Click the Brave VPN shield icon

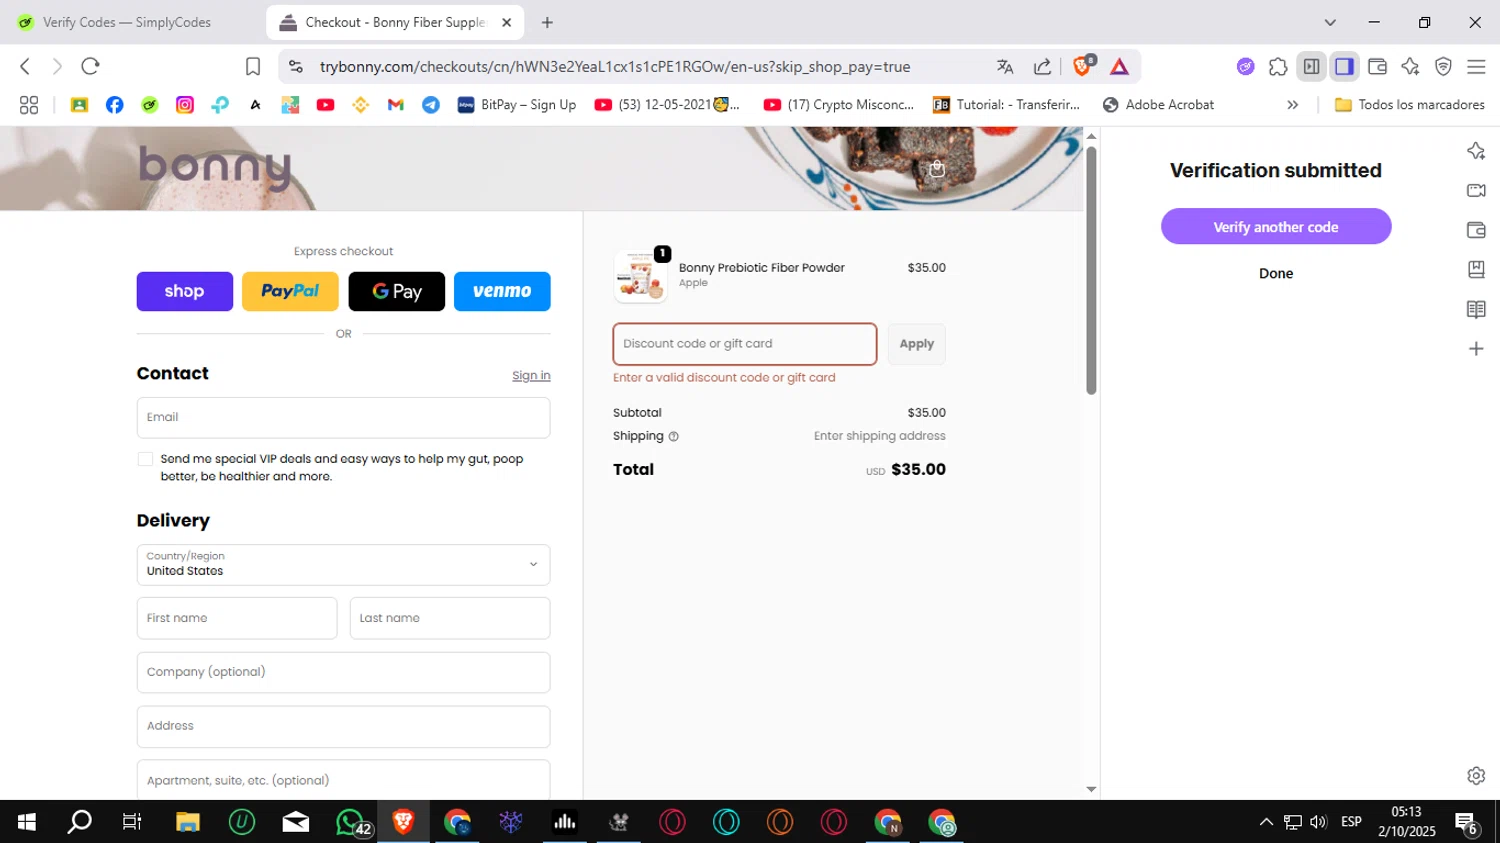(1443, 66)
